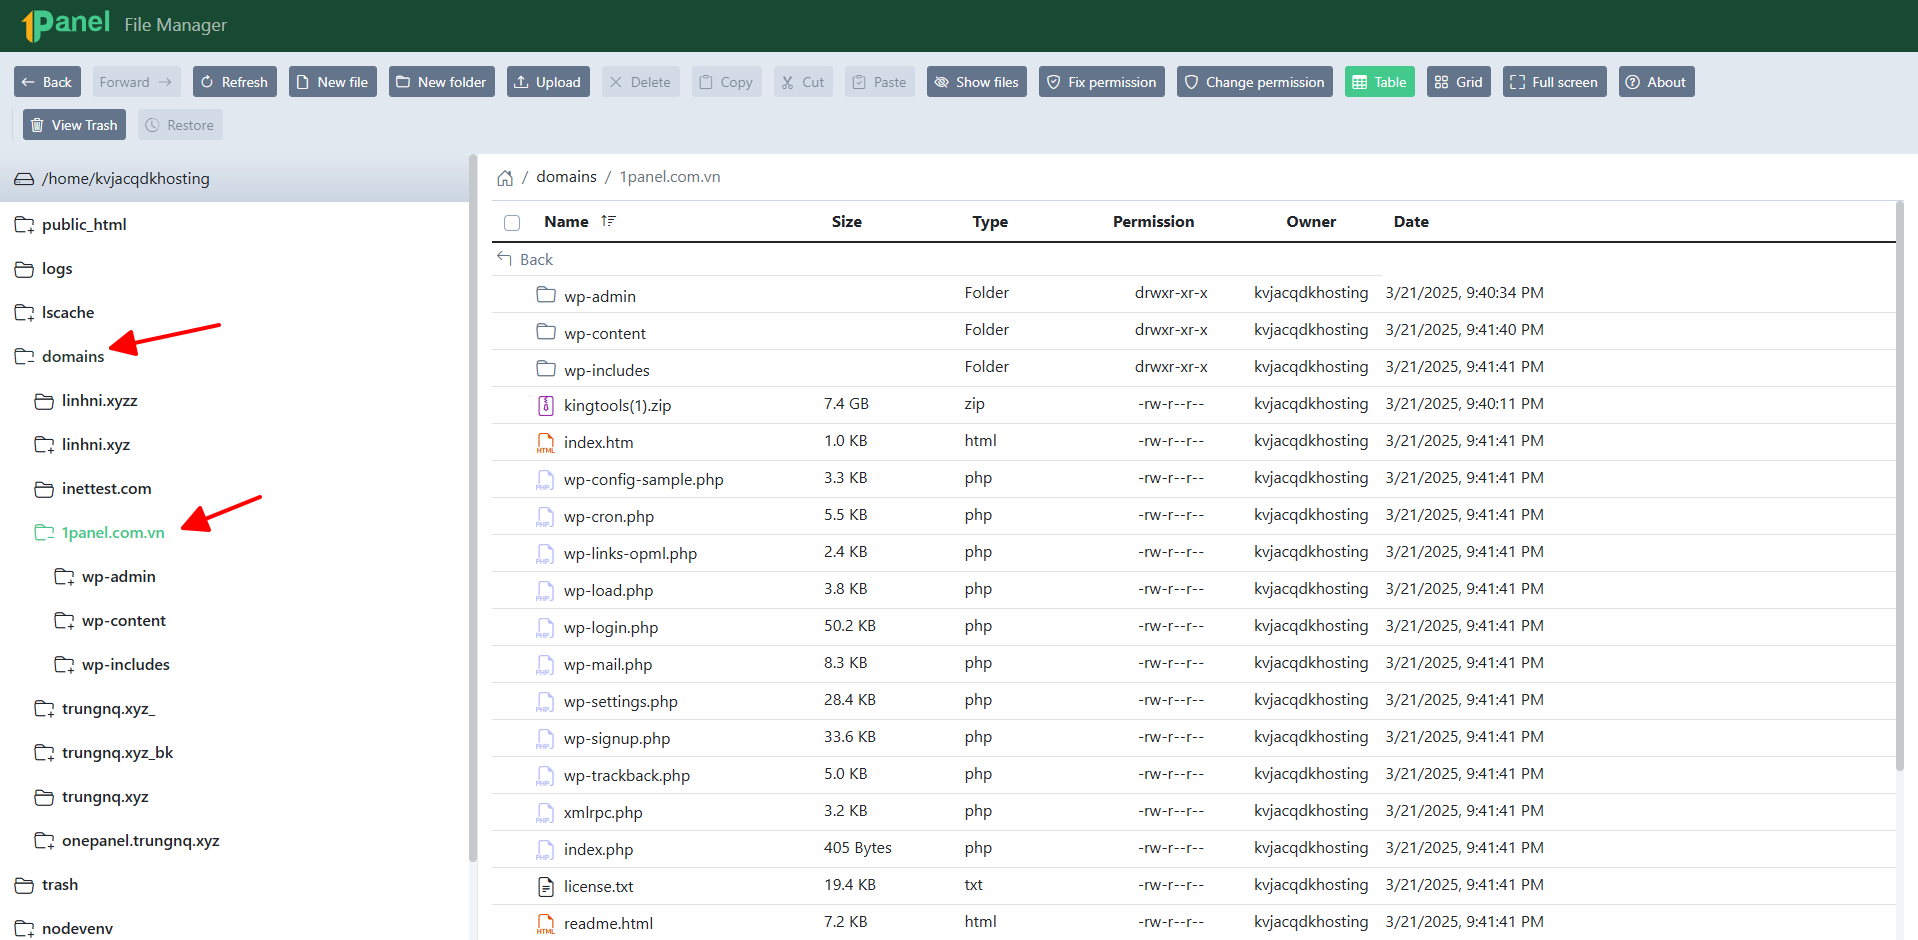Toggle the select-all checkbox in table header
This screenshot has width=1918, height=940.
(512, 223)
